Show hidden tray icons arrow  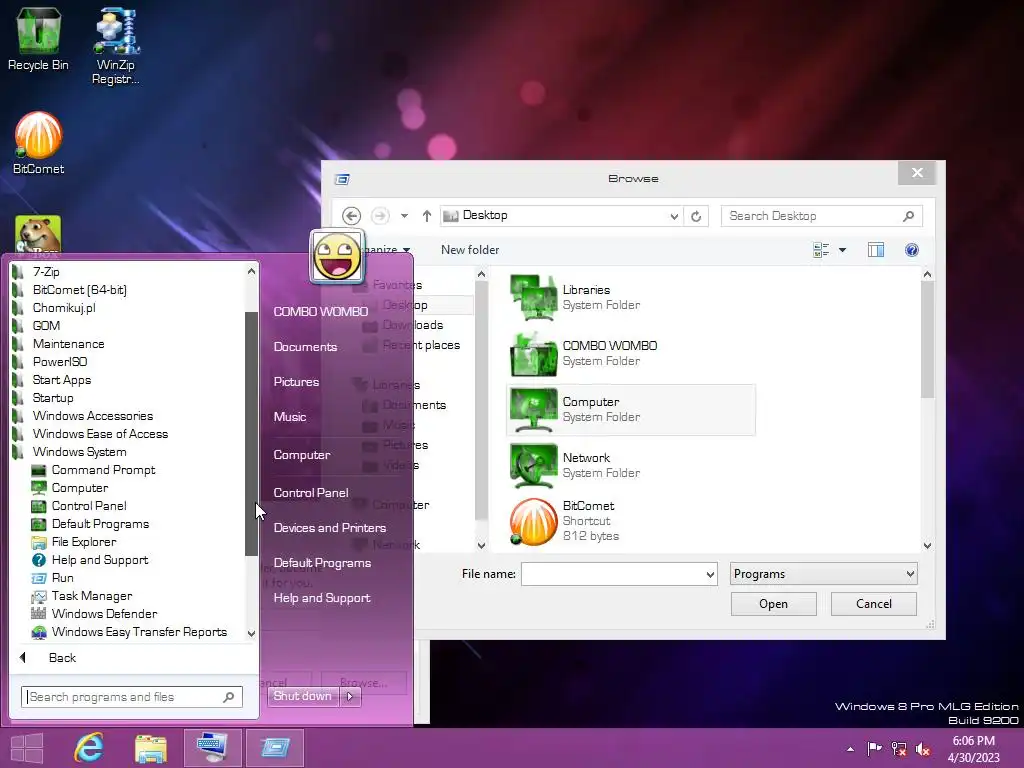[x=850, y=748]
